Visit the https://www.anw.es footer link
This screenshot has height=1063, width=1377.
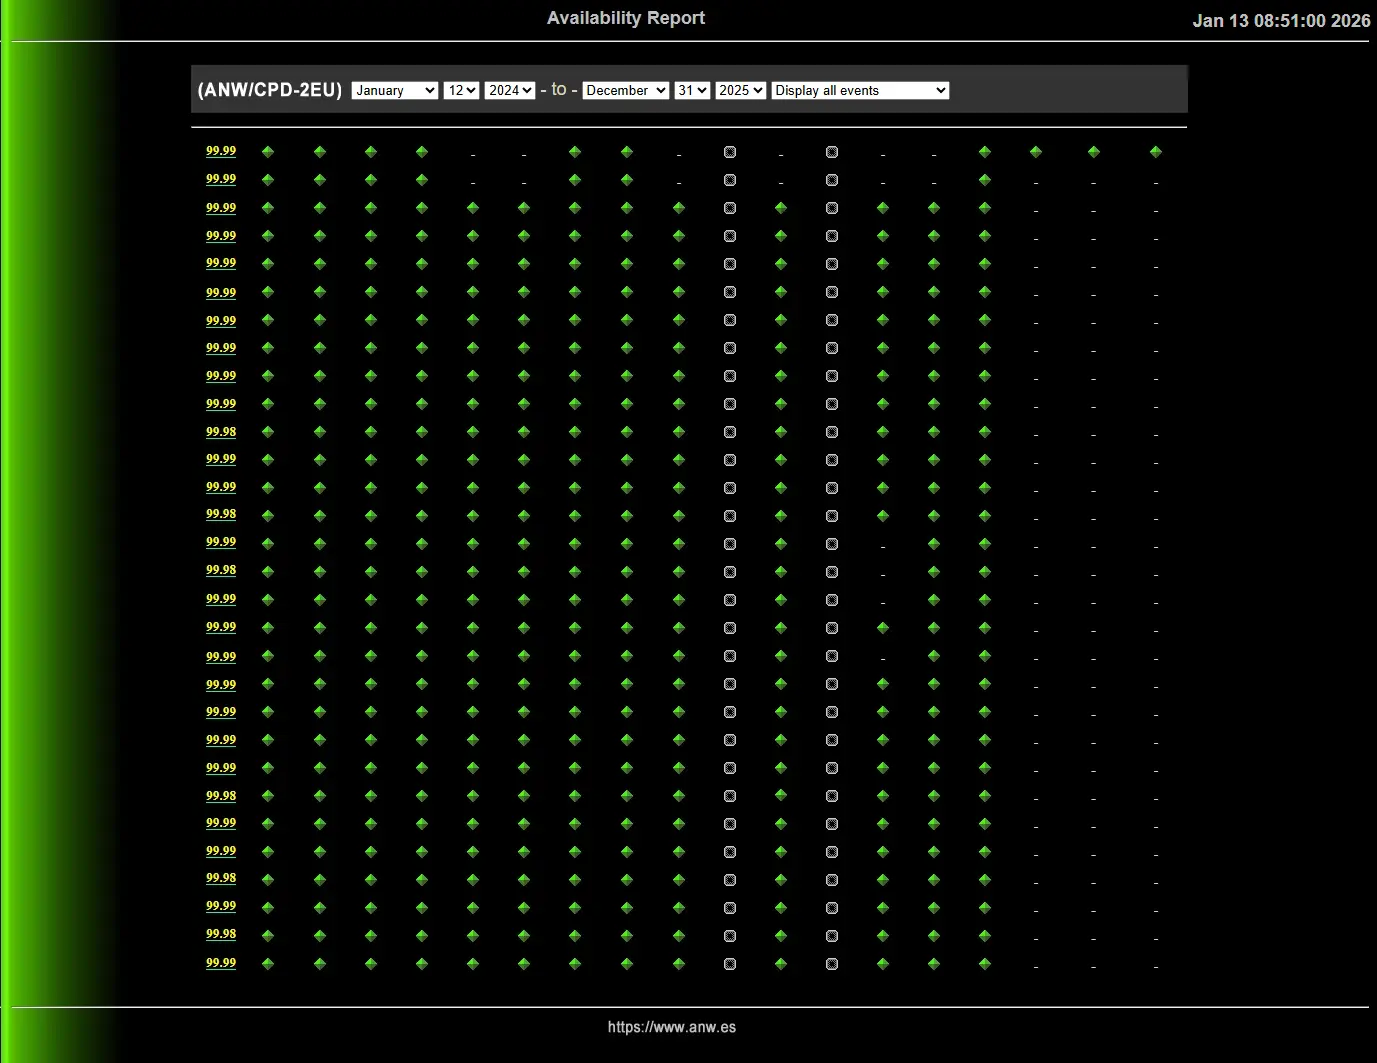pyautogui.click(x=671, y=1027)
